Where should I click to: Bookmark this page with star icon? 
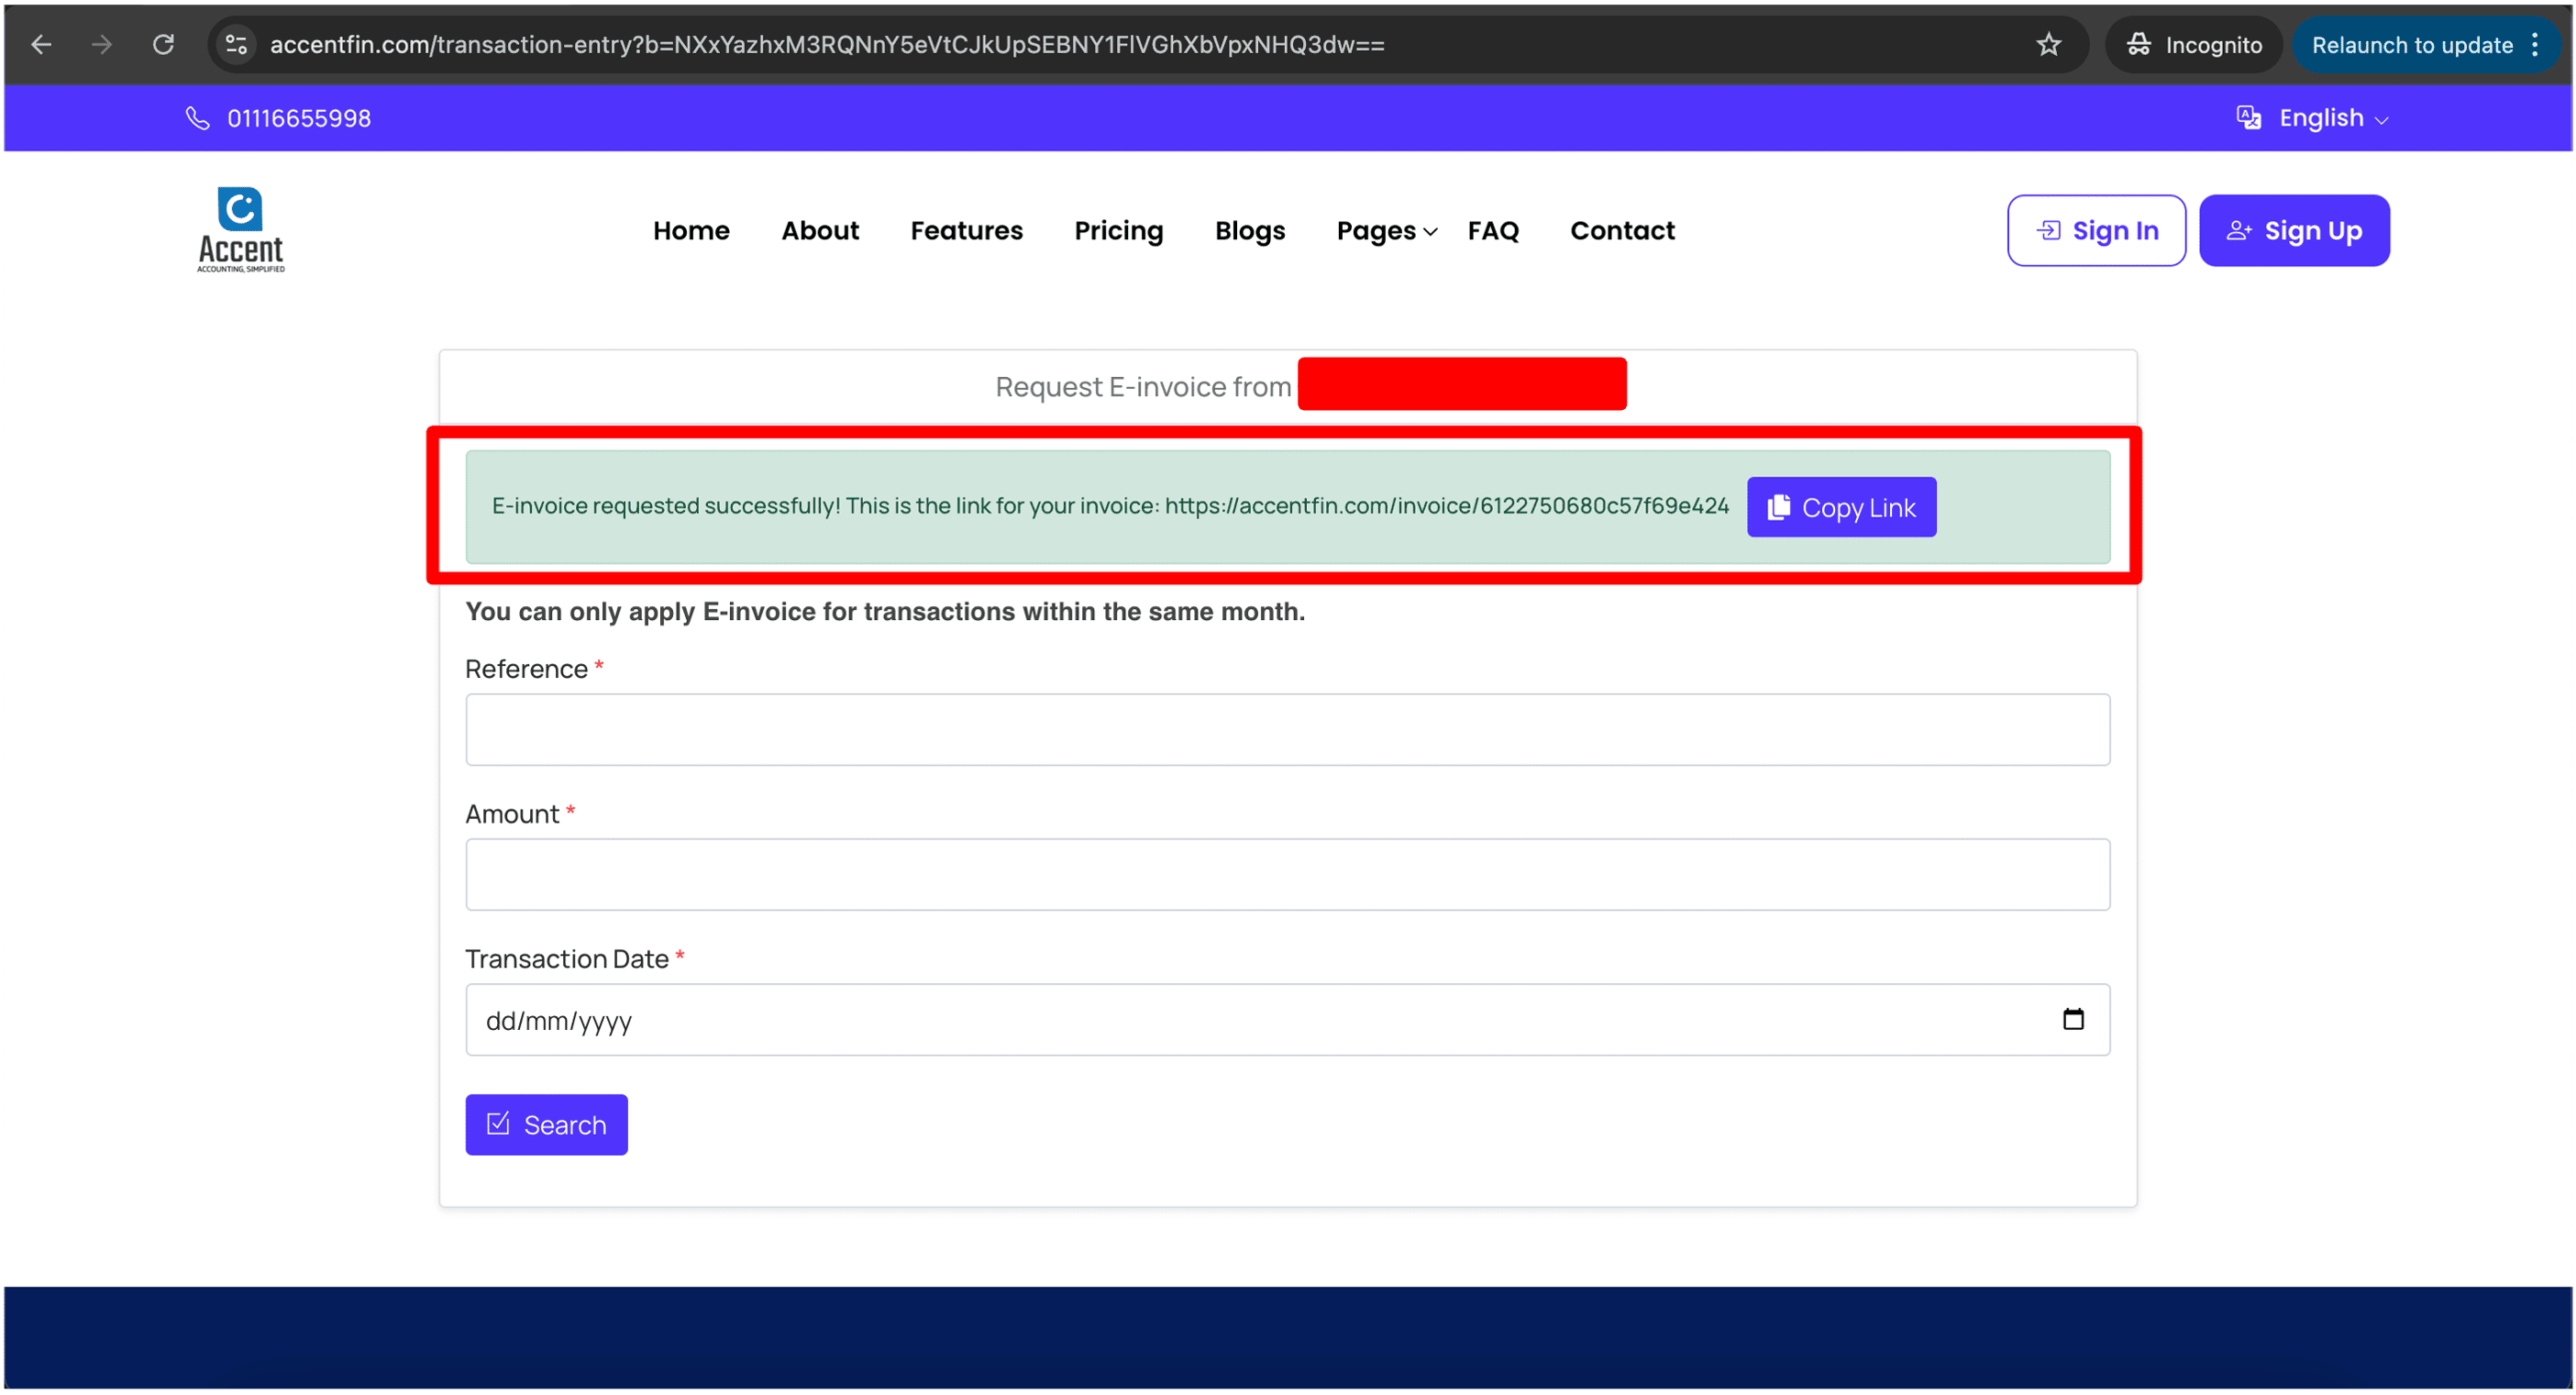[2049, 45]
